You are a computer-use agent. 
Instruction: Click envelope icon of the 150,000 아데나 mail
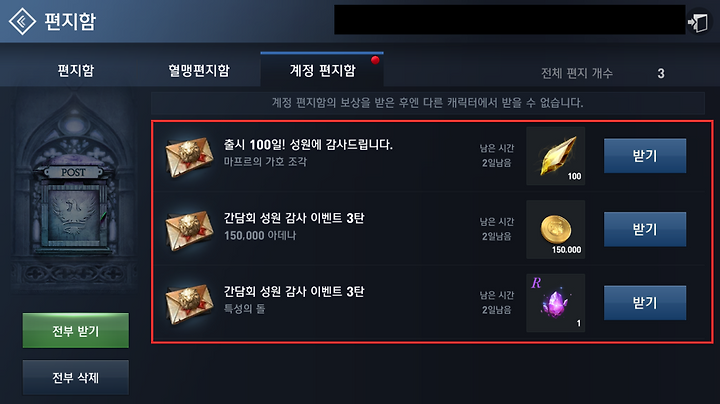point(189,230)
